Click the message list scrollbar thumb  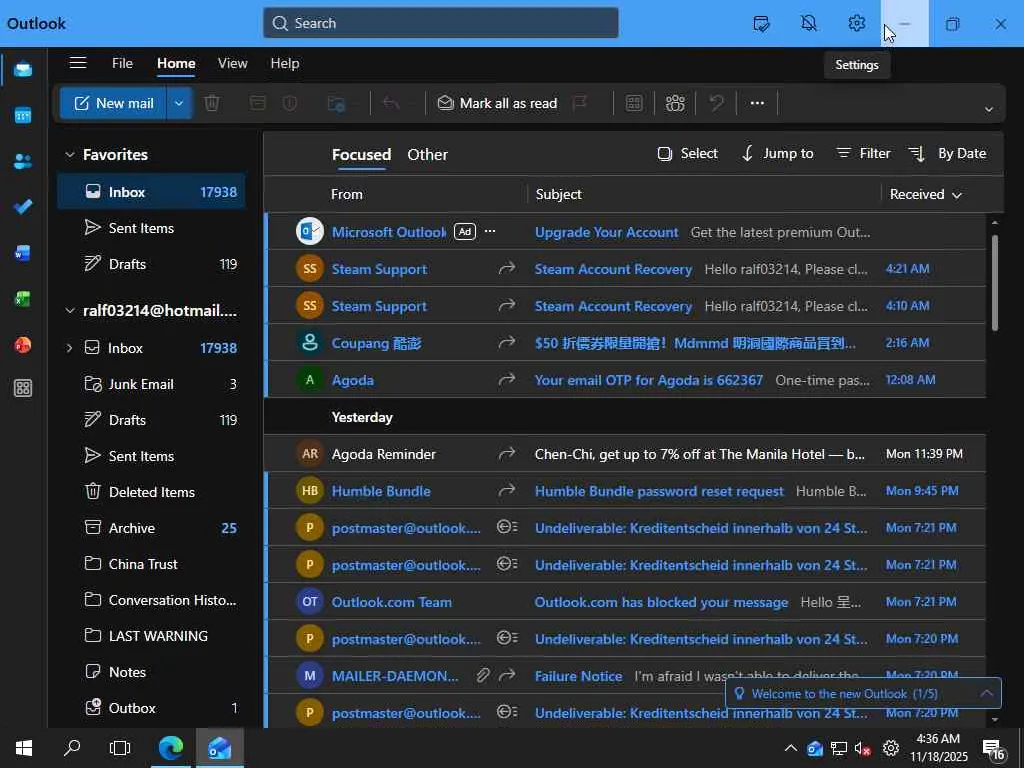click(995, 281)
